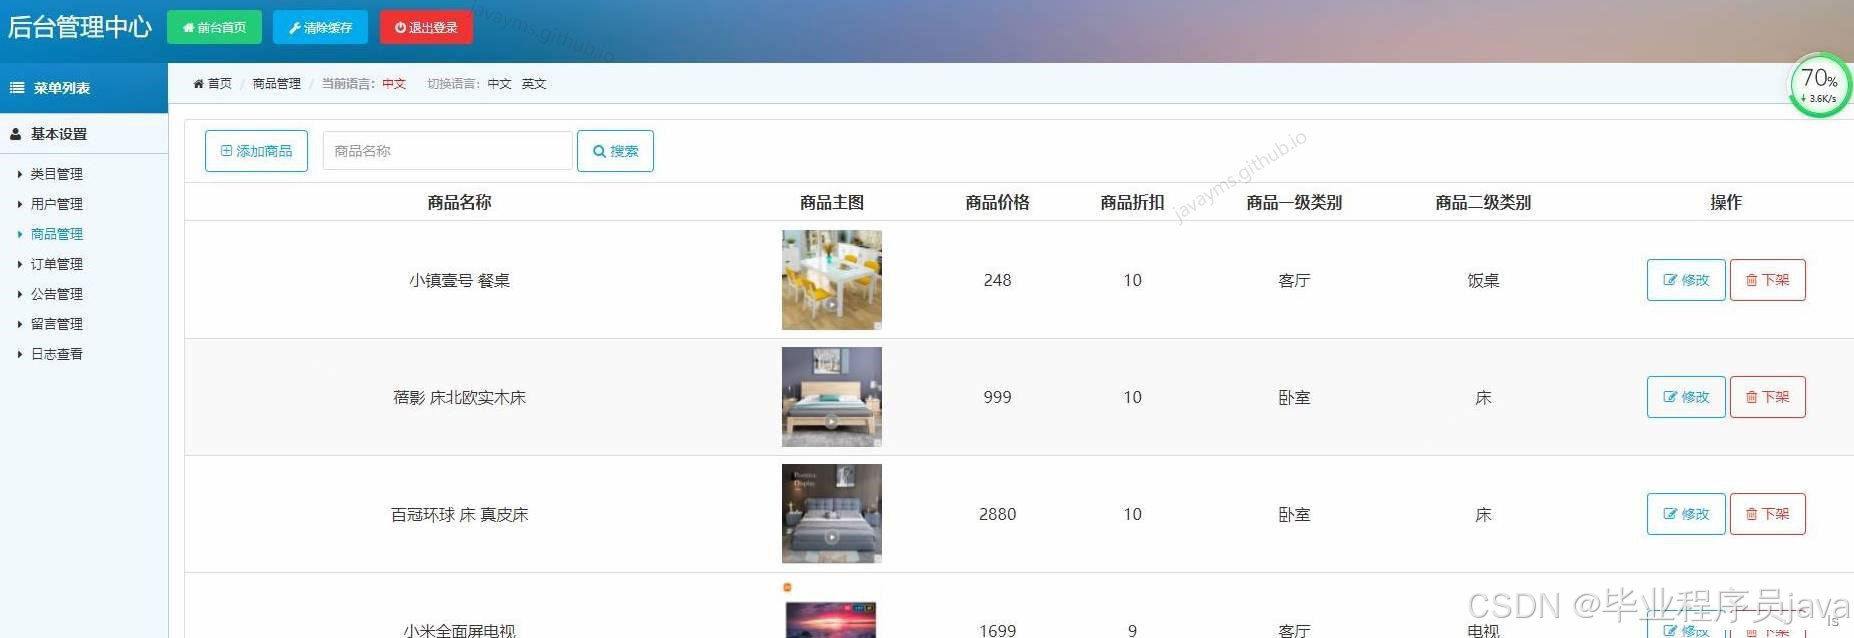Screen dimensions: 1854x638
Task: Click the 商品主图 column header
Action: [832, 202]
